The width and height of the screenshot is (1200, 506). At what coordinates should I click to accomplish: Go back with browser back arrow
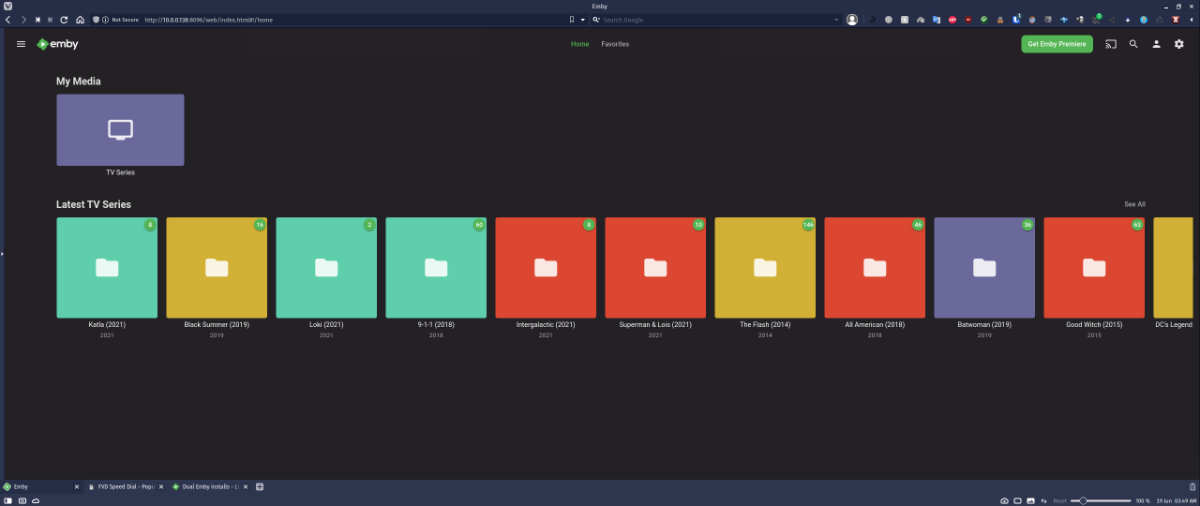(x=9, y=19)
